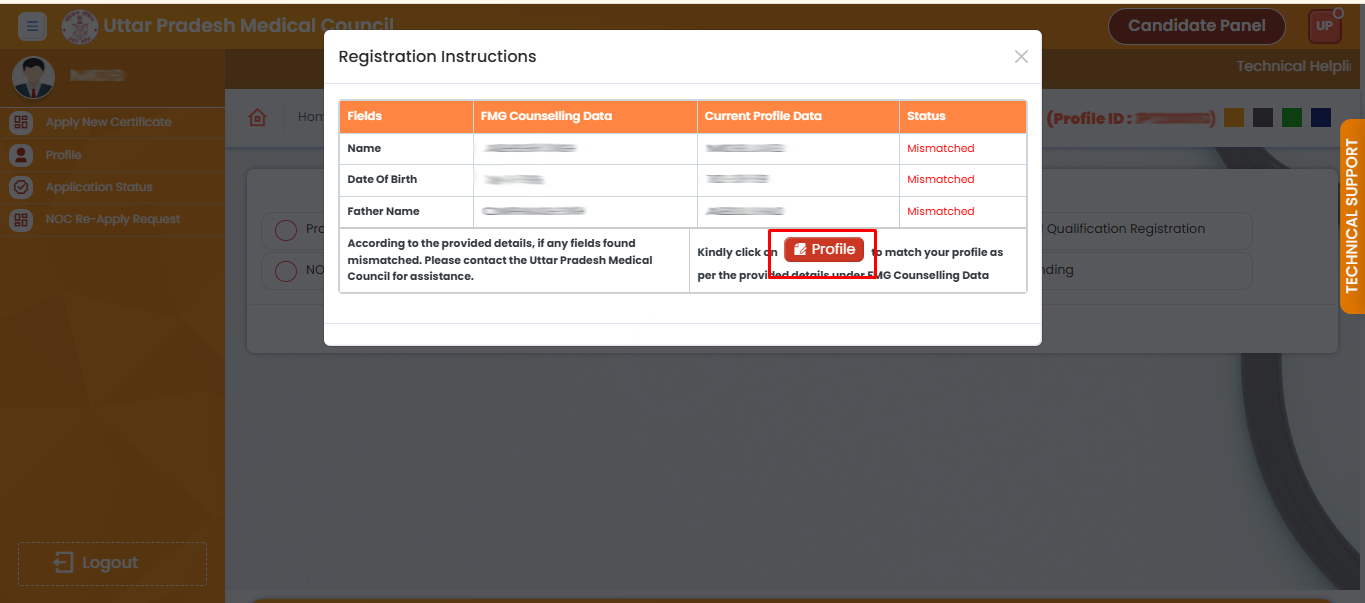
Task: Open the UP user badge icon
Action: coord(1324,27)
